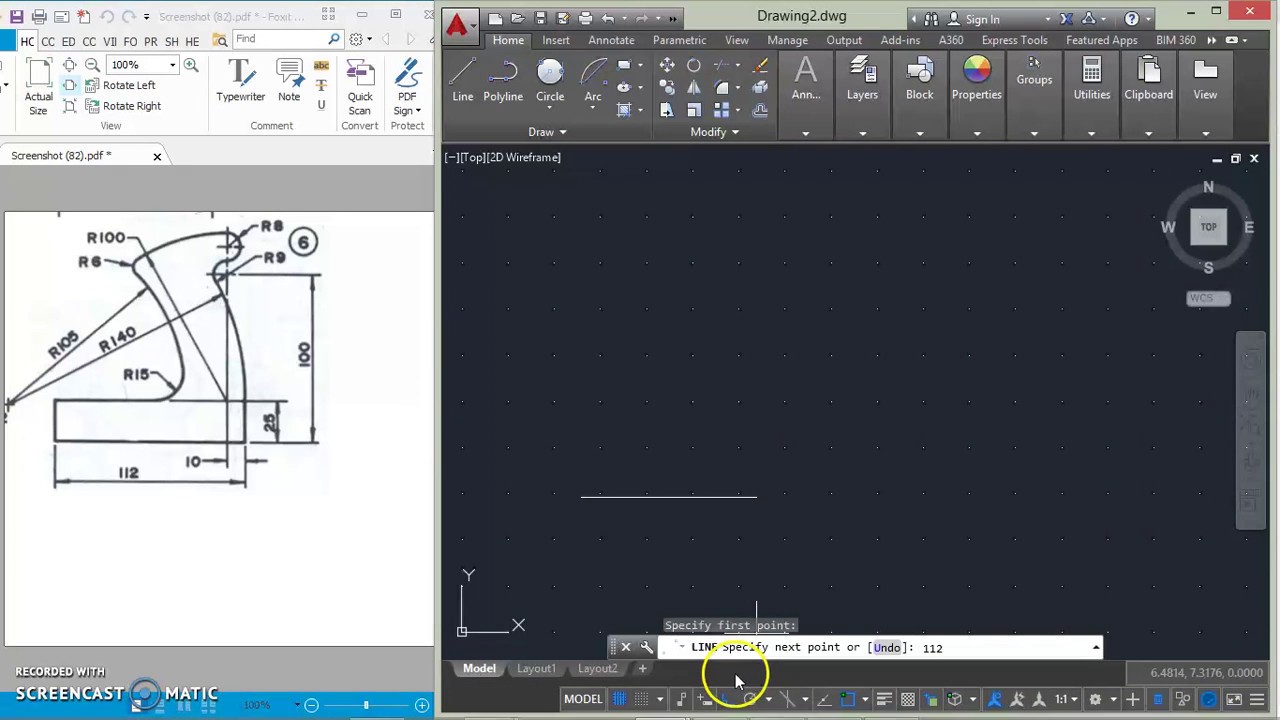The height and width of the screenshot is (720, 1280).
Task: Expand the Modify panel dropdown
Action: tap(715, 132)
